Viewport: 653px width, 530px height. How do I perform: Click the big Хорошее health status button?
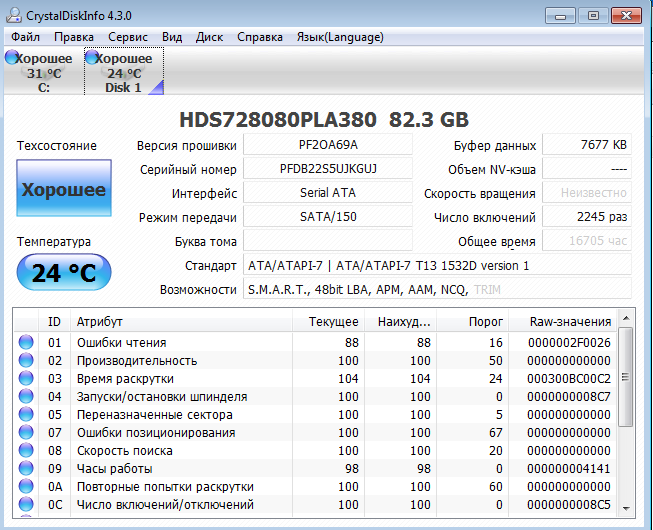point(64,188)
